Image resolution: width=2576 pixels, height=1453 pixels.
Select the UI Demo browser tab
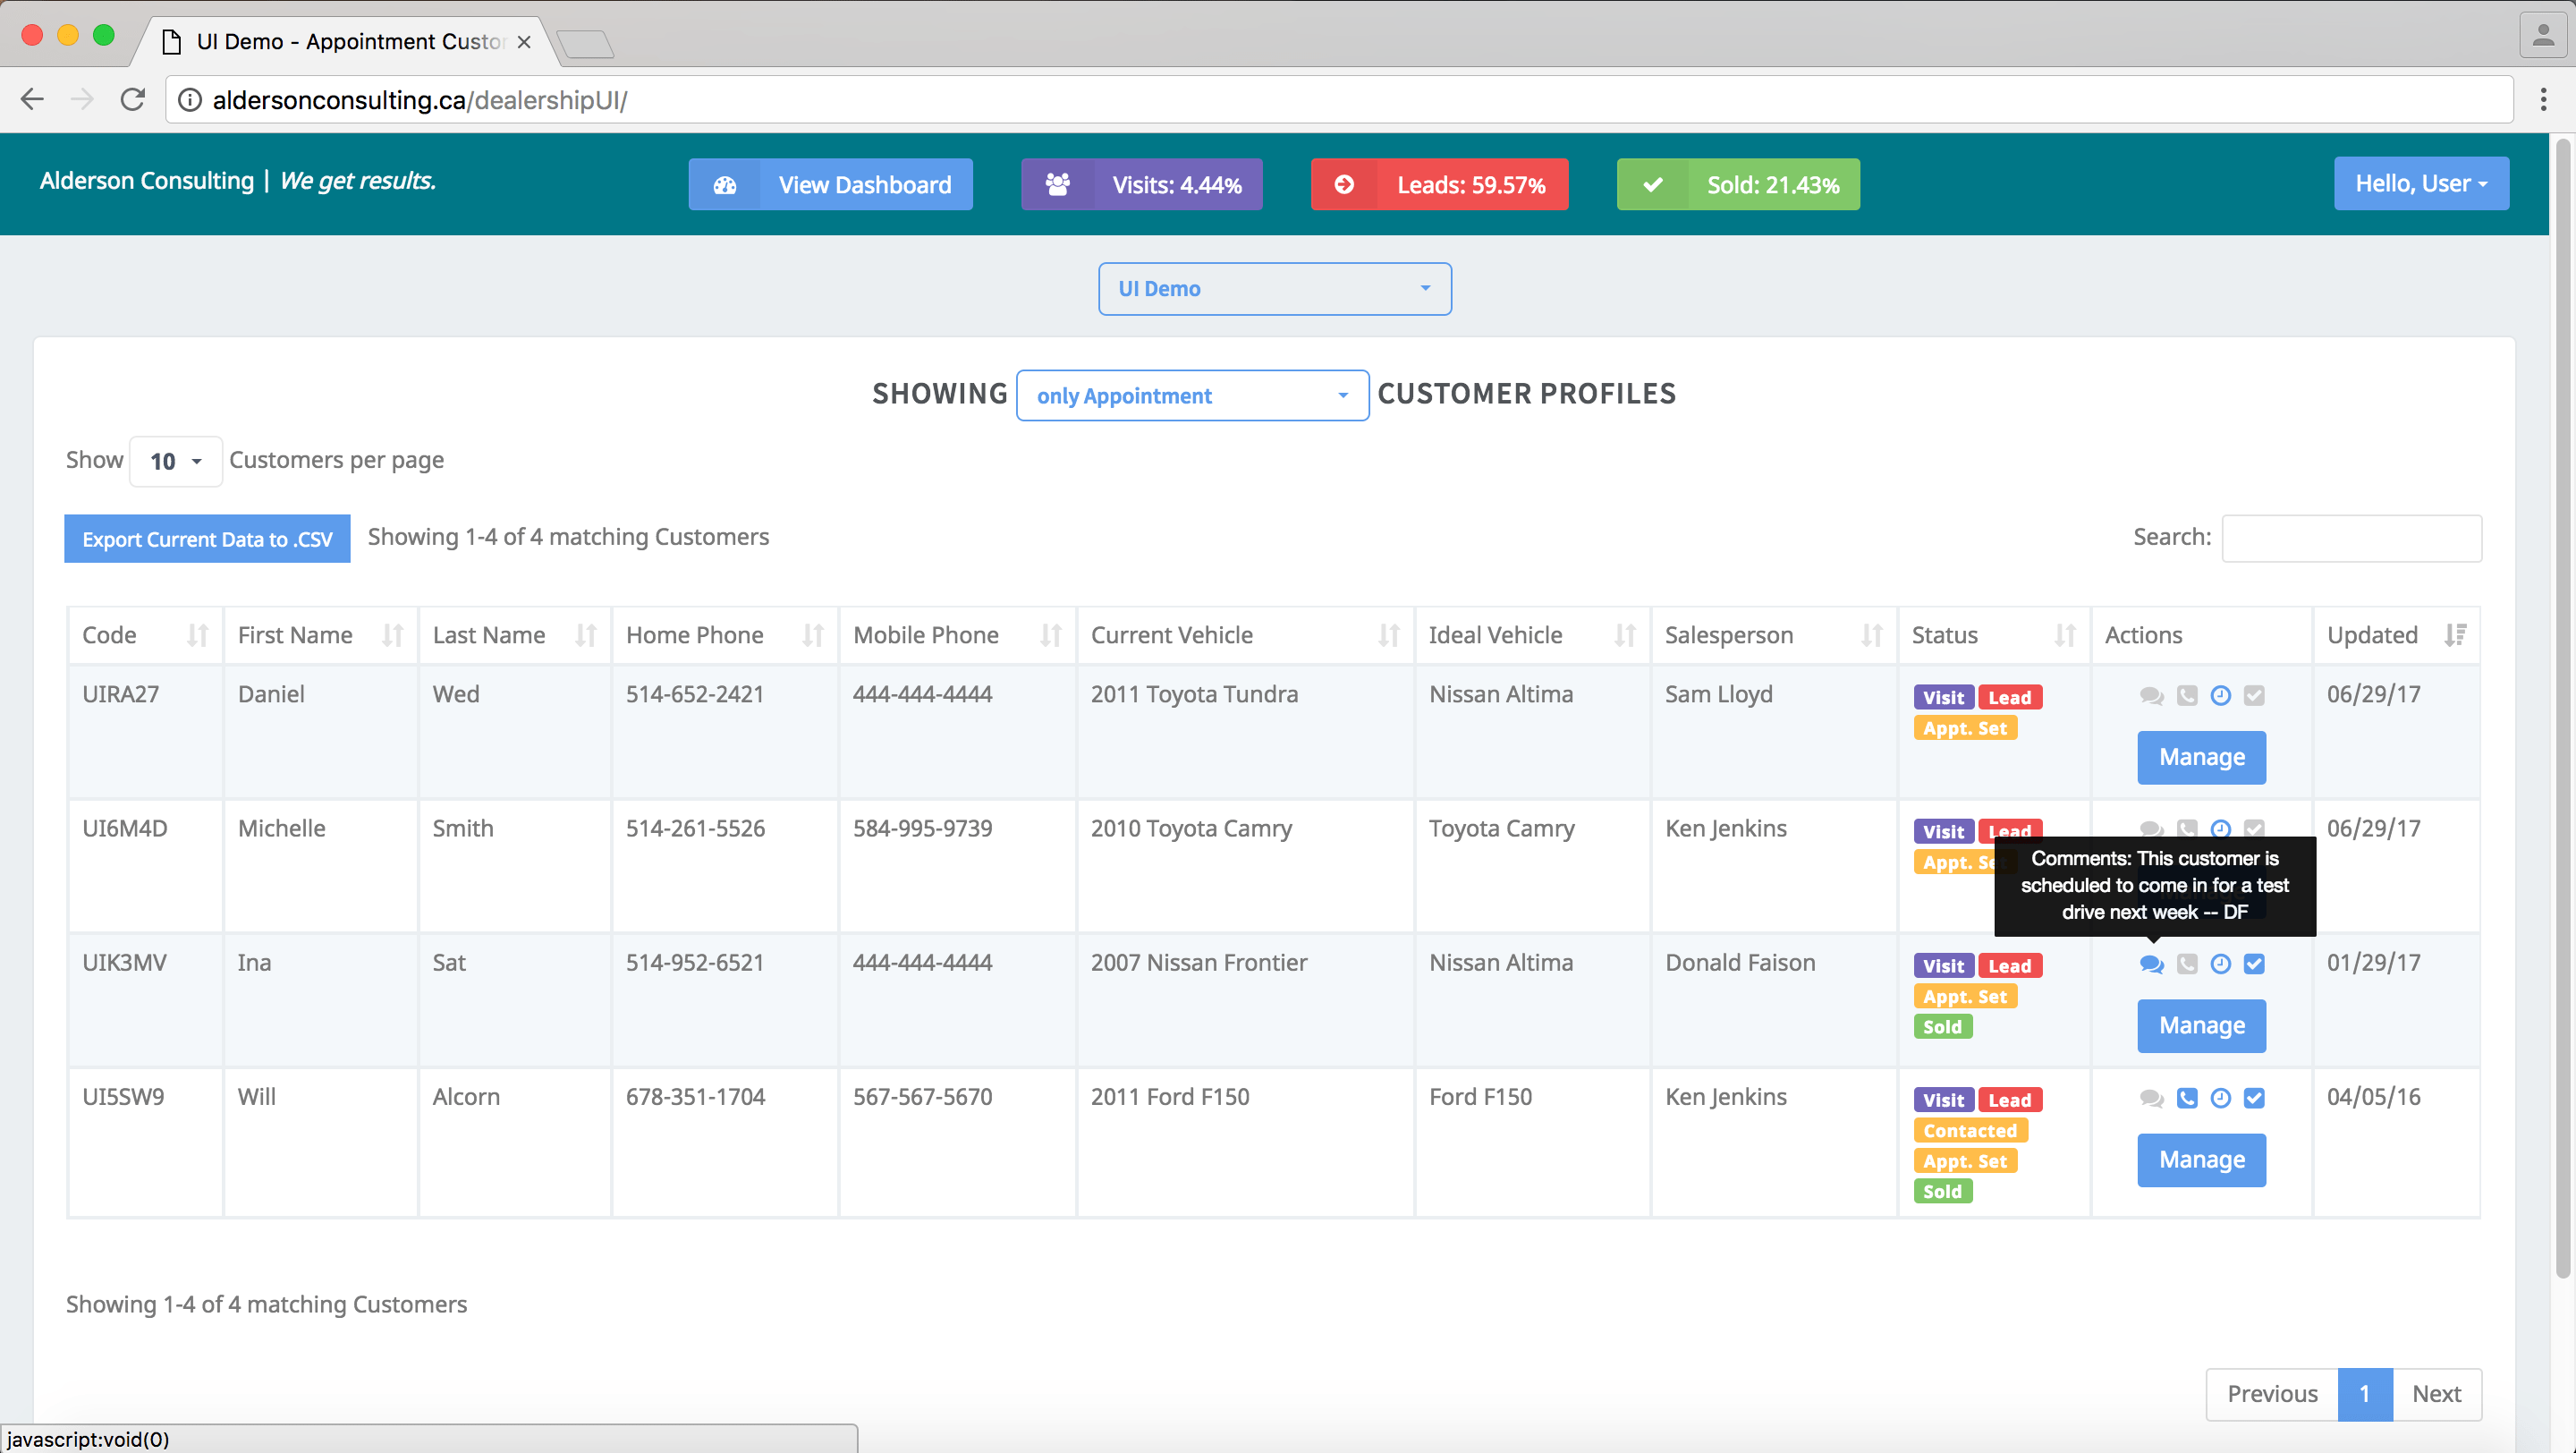(x=350, y=41)
